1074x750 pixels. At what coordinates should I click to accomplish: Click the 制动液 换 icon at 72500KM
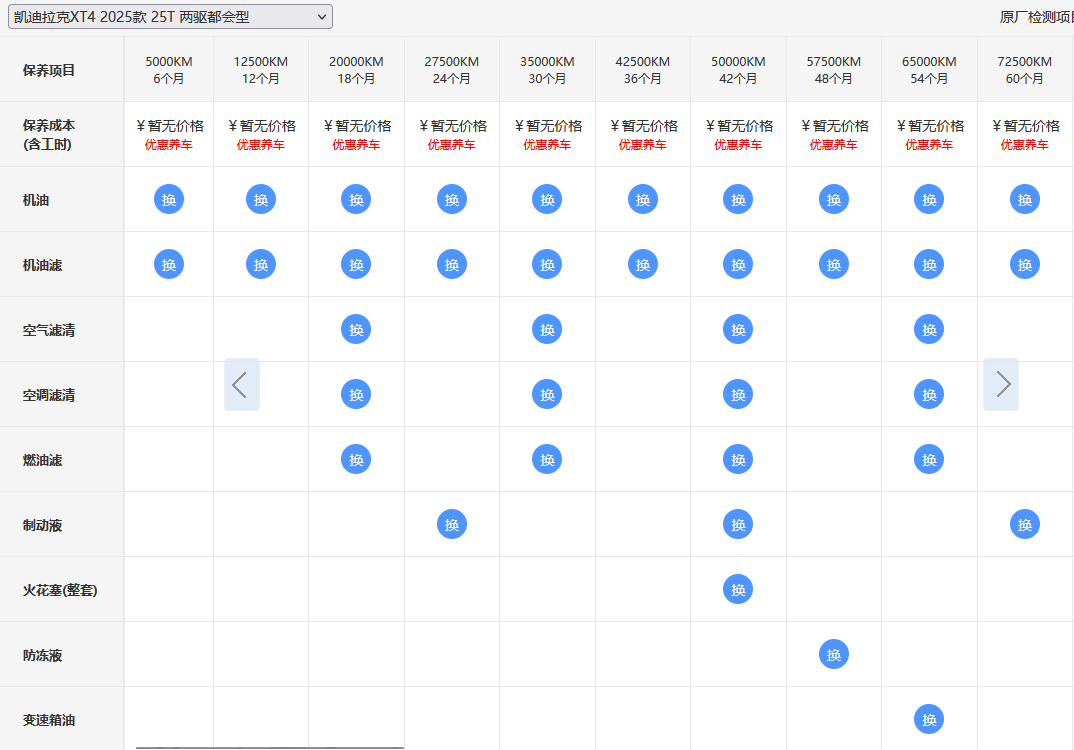click(x=1025, y=524)
